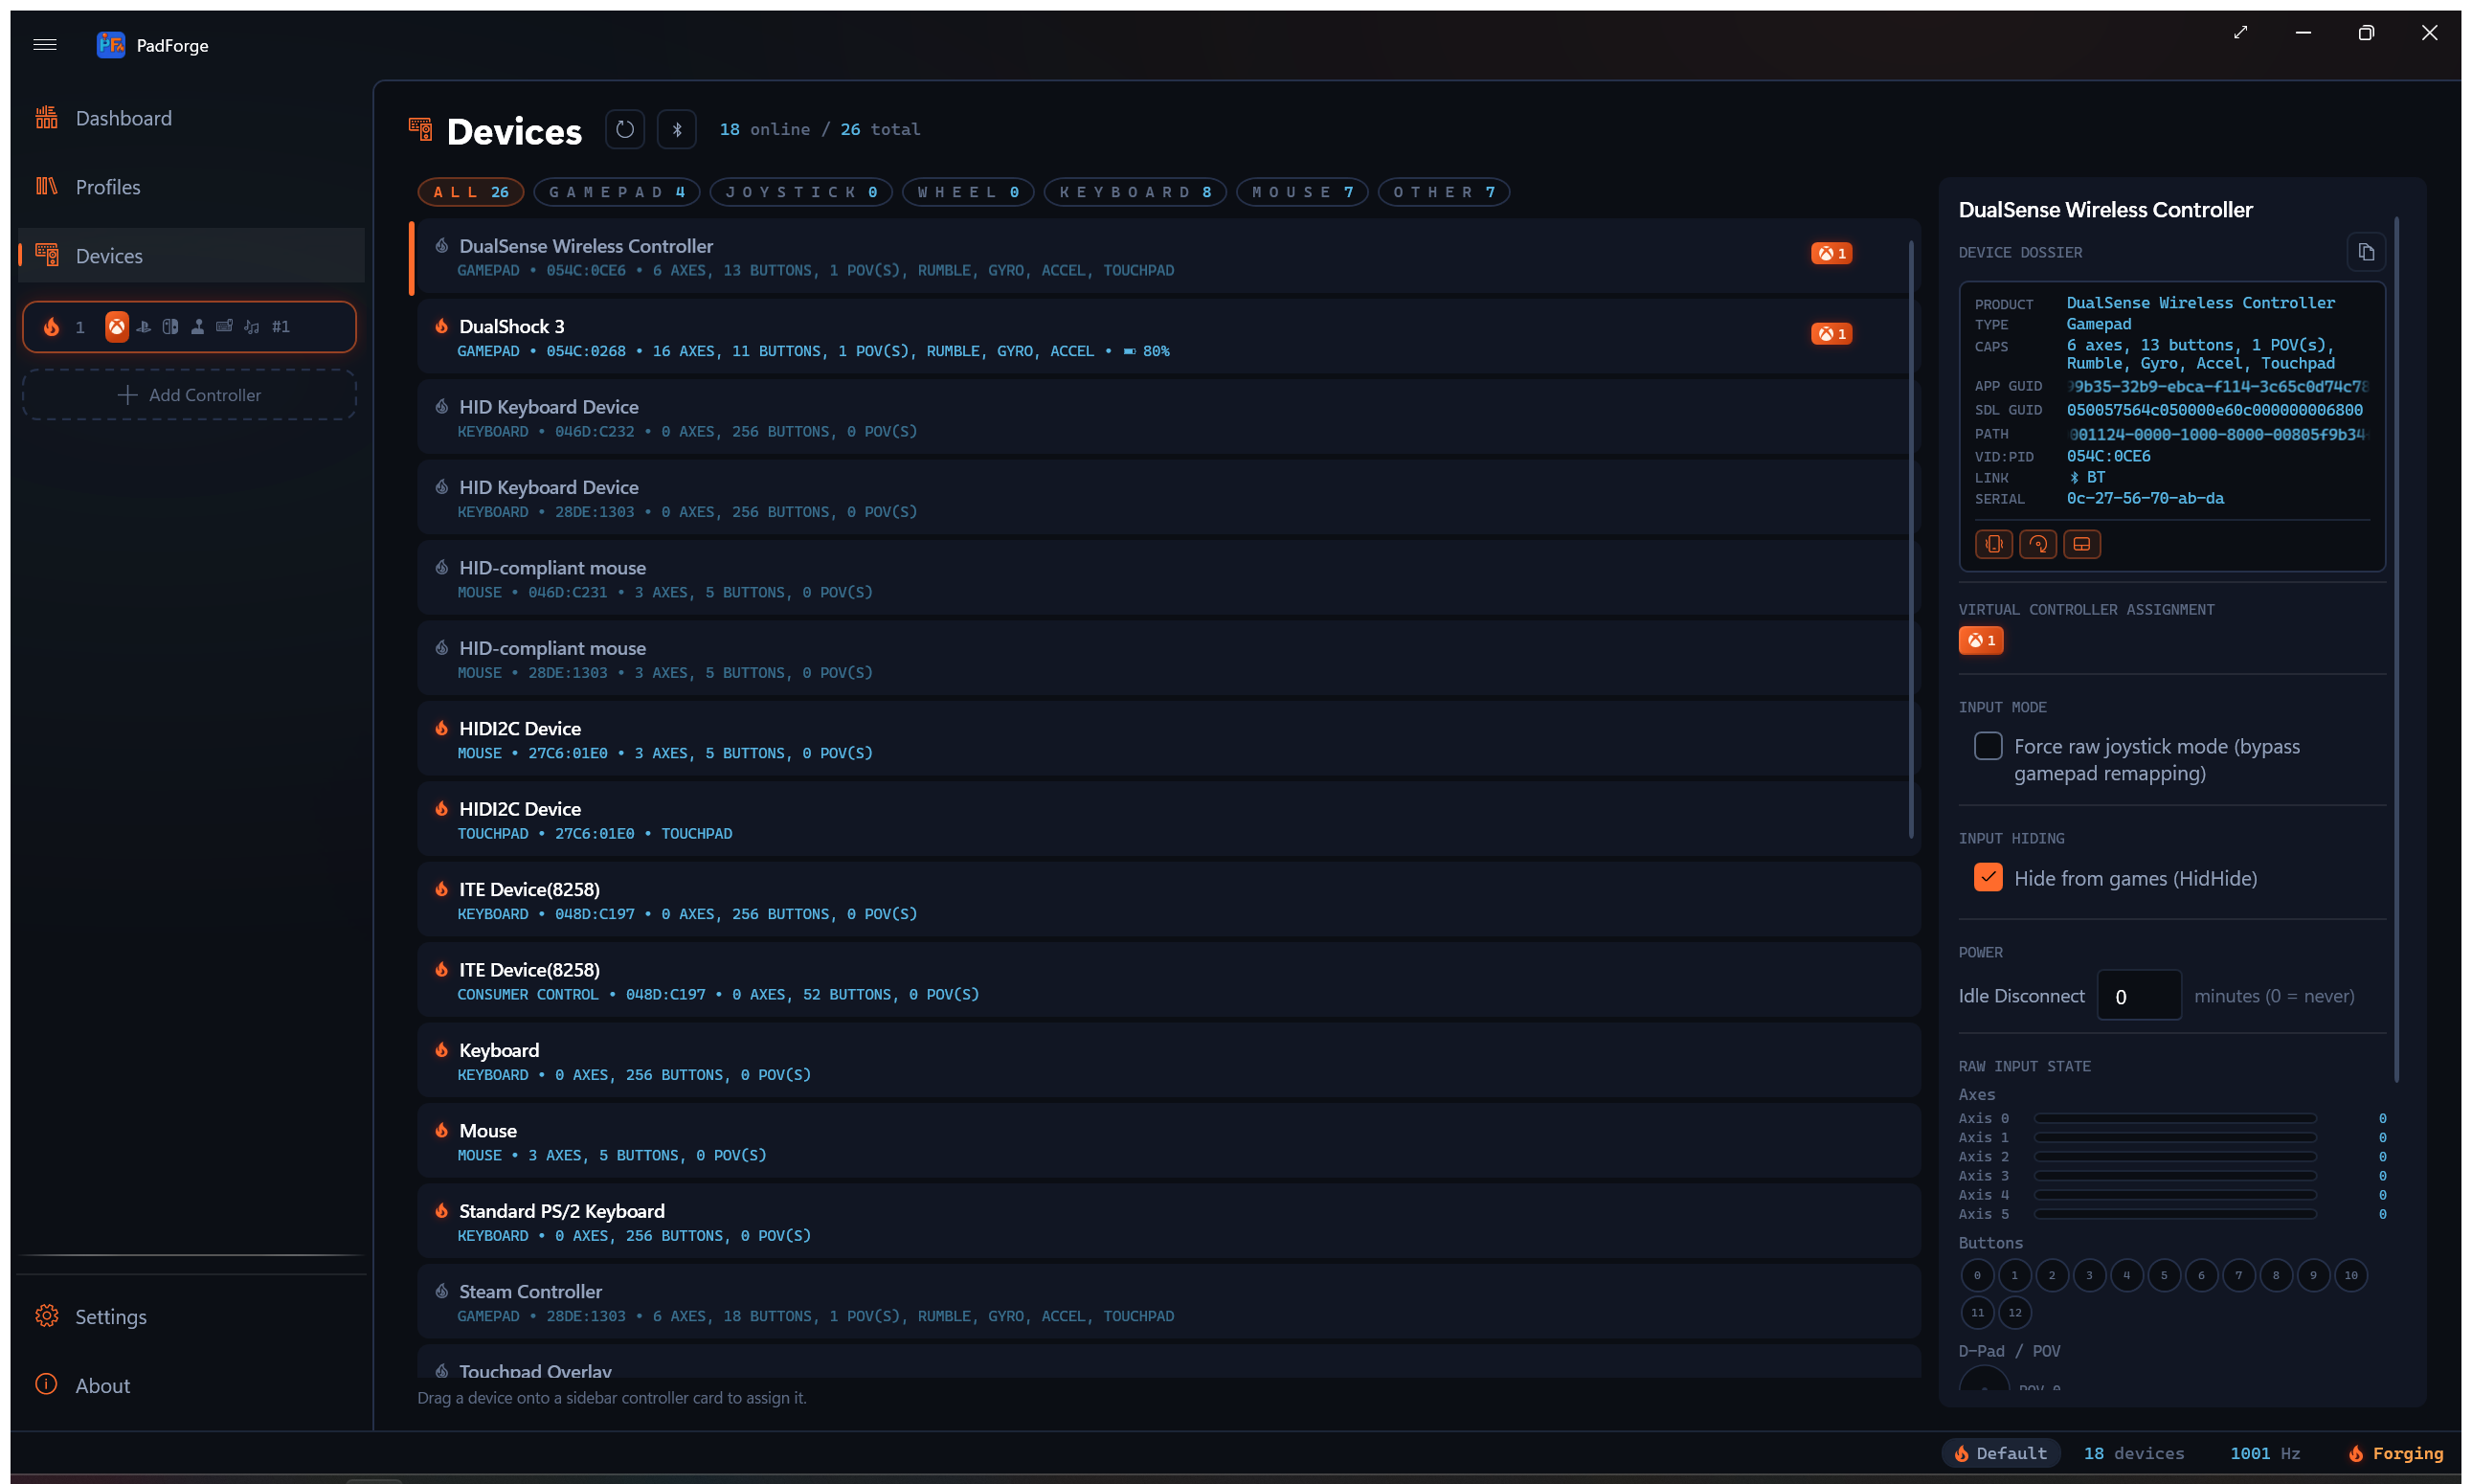Select the ALL 26 filter tab
This screenshot has width=2472, height=1484.
(x=471, y=192)
